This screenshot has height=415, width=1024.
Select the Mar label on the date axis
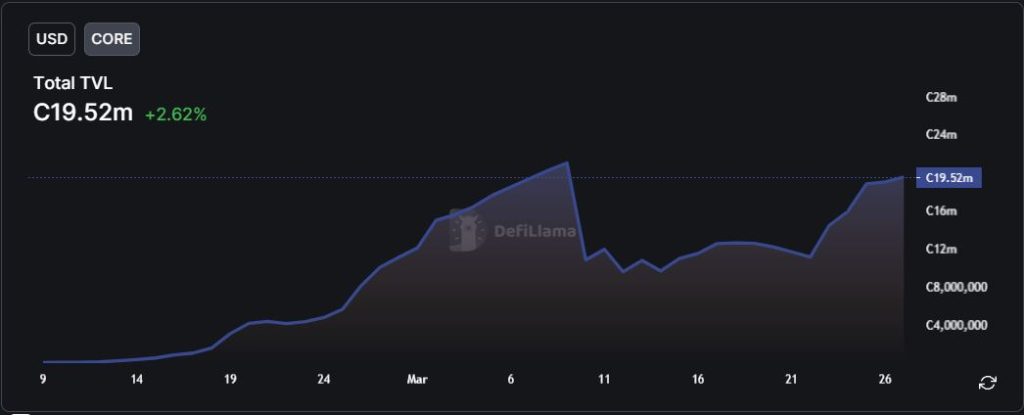(417, 380)
